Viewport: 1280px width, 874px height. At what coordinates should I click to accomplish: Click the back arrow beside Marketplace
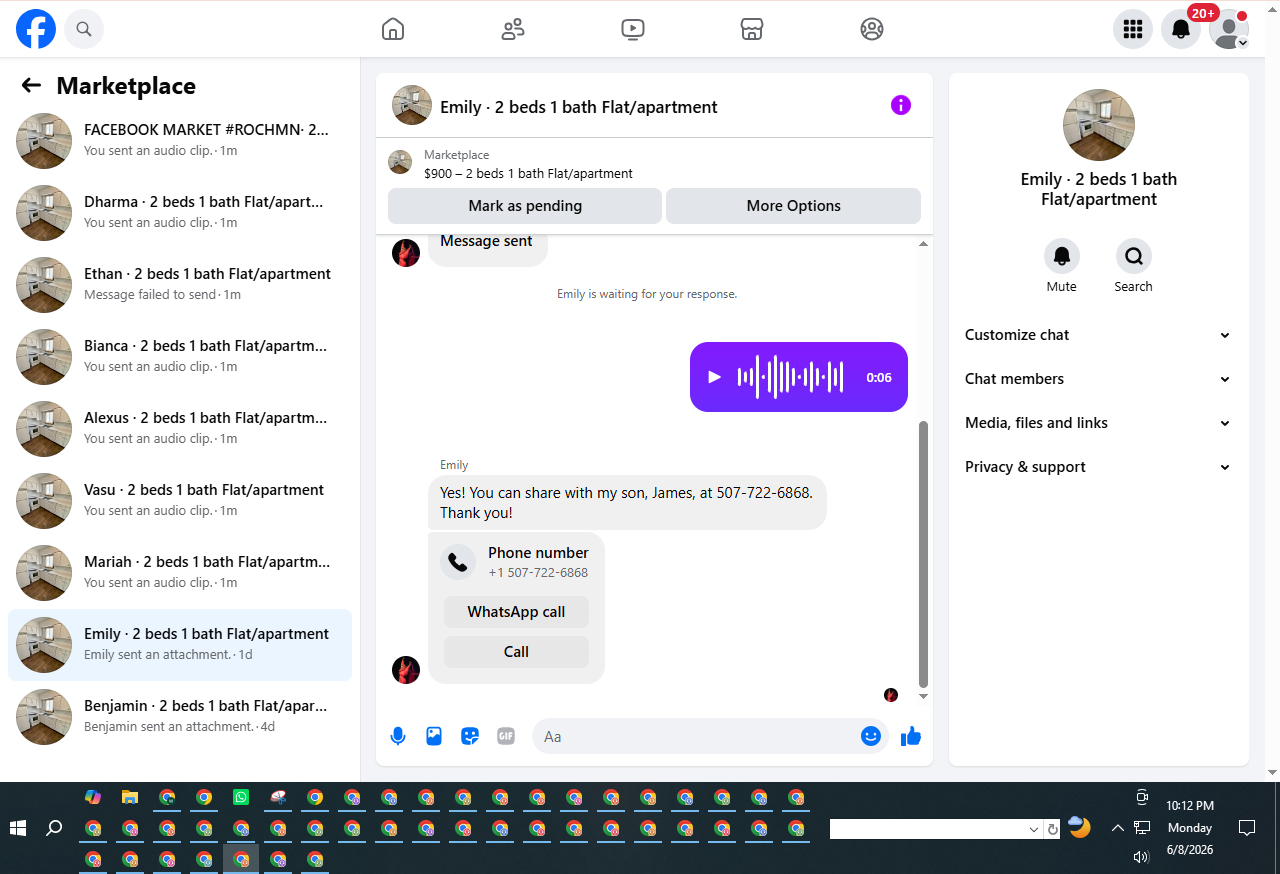point(31,86)
